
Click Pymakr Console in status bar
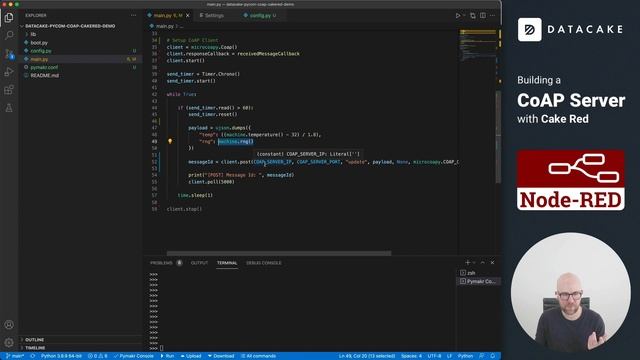click(x=133, y=356)
